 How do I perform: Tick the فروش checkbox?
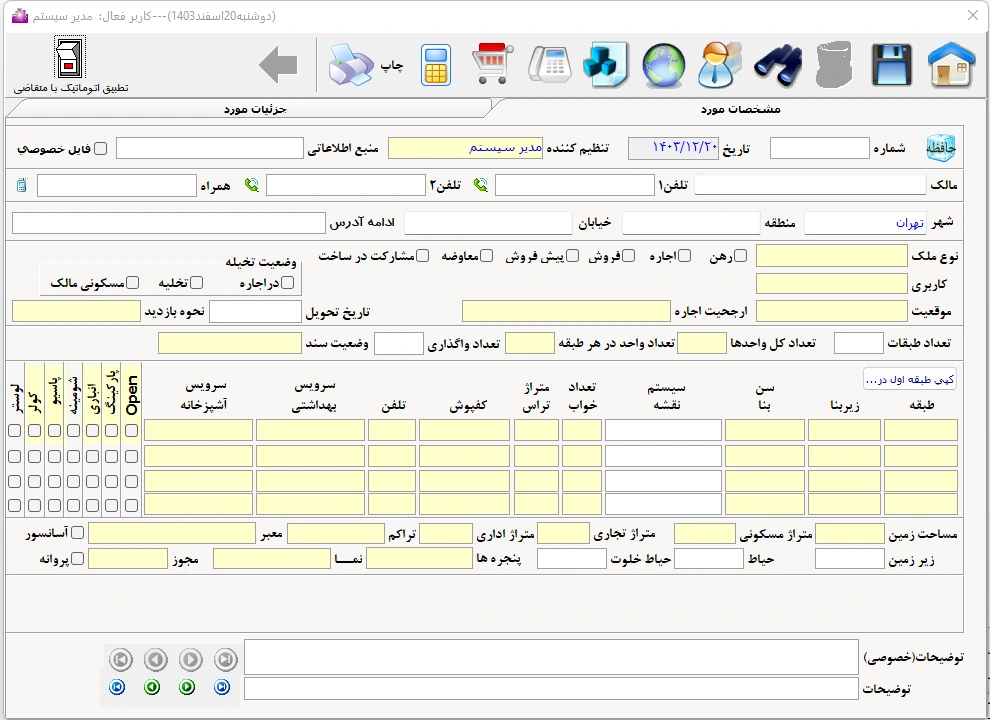[x=615, y=256]
